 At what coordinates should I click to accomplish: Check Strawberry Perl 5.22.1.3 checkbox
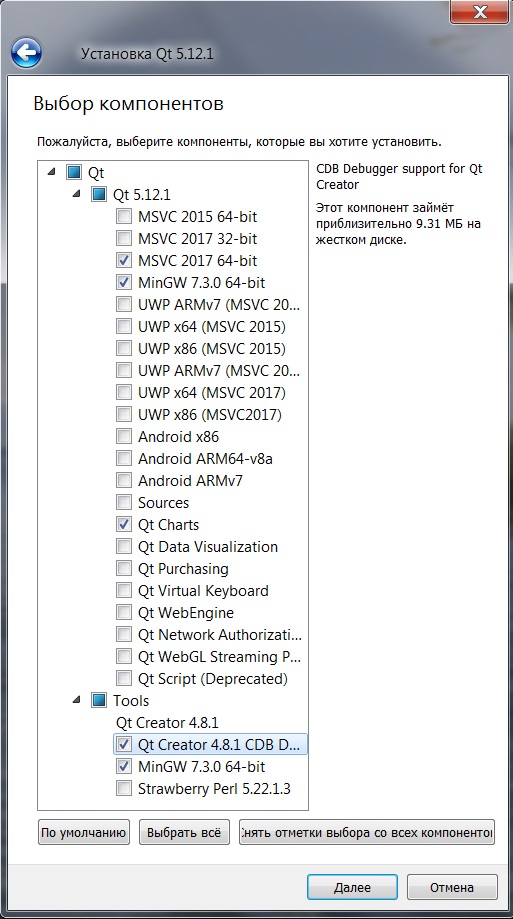[x=124, y=788]
